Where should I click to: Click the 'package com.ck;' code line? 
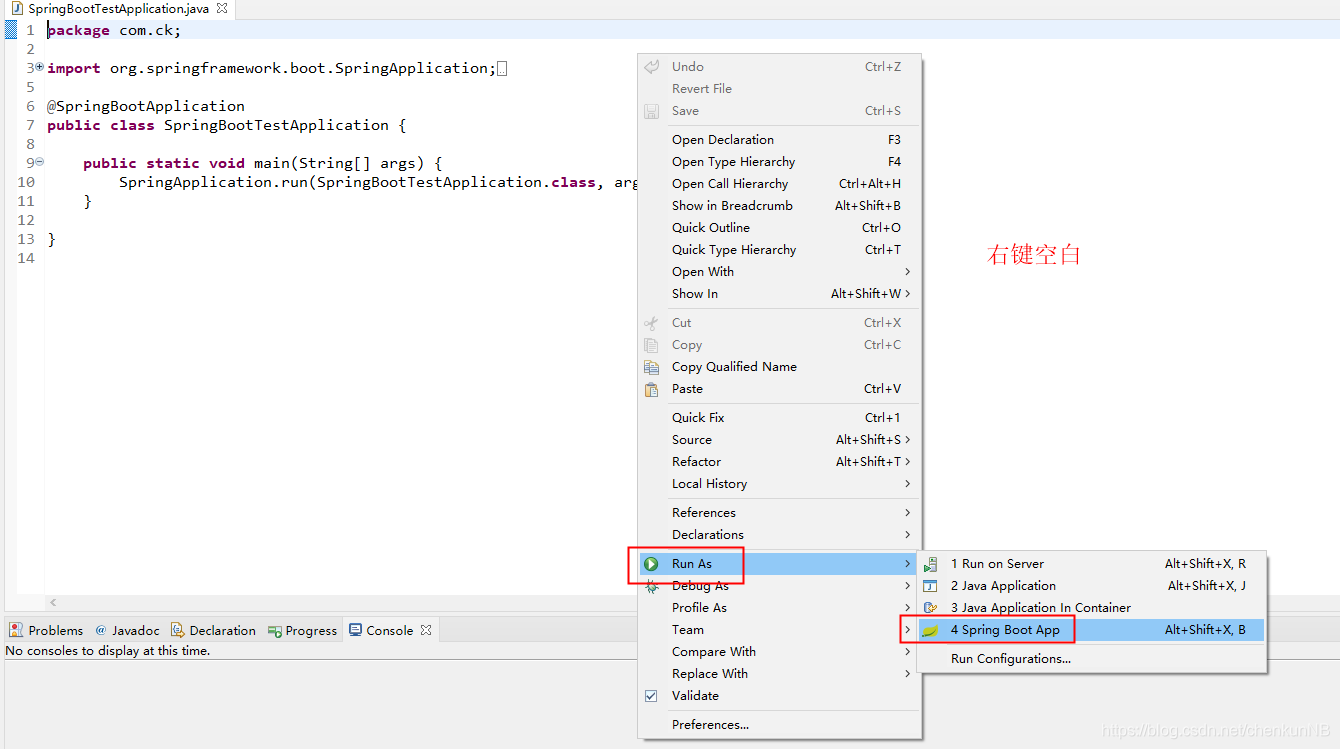pos(114,30)
